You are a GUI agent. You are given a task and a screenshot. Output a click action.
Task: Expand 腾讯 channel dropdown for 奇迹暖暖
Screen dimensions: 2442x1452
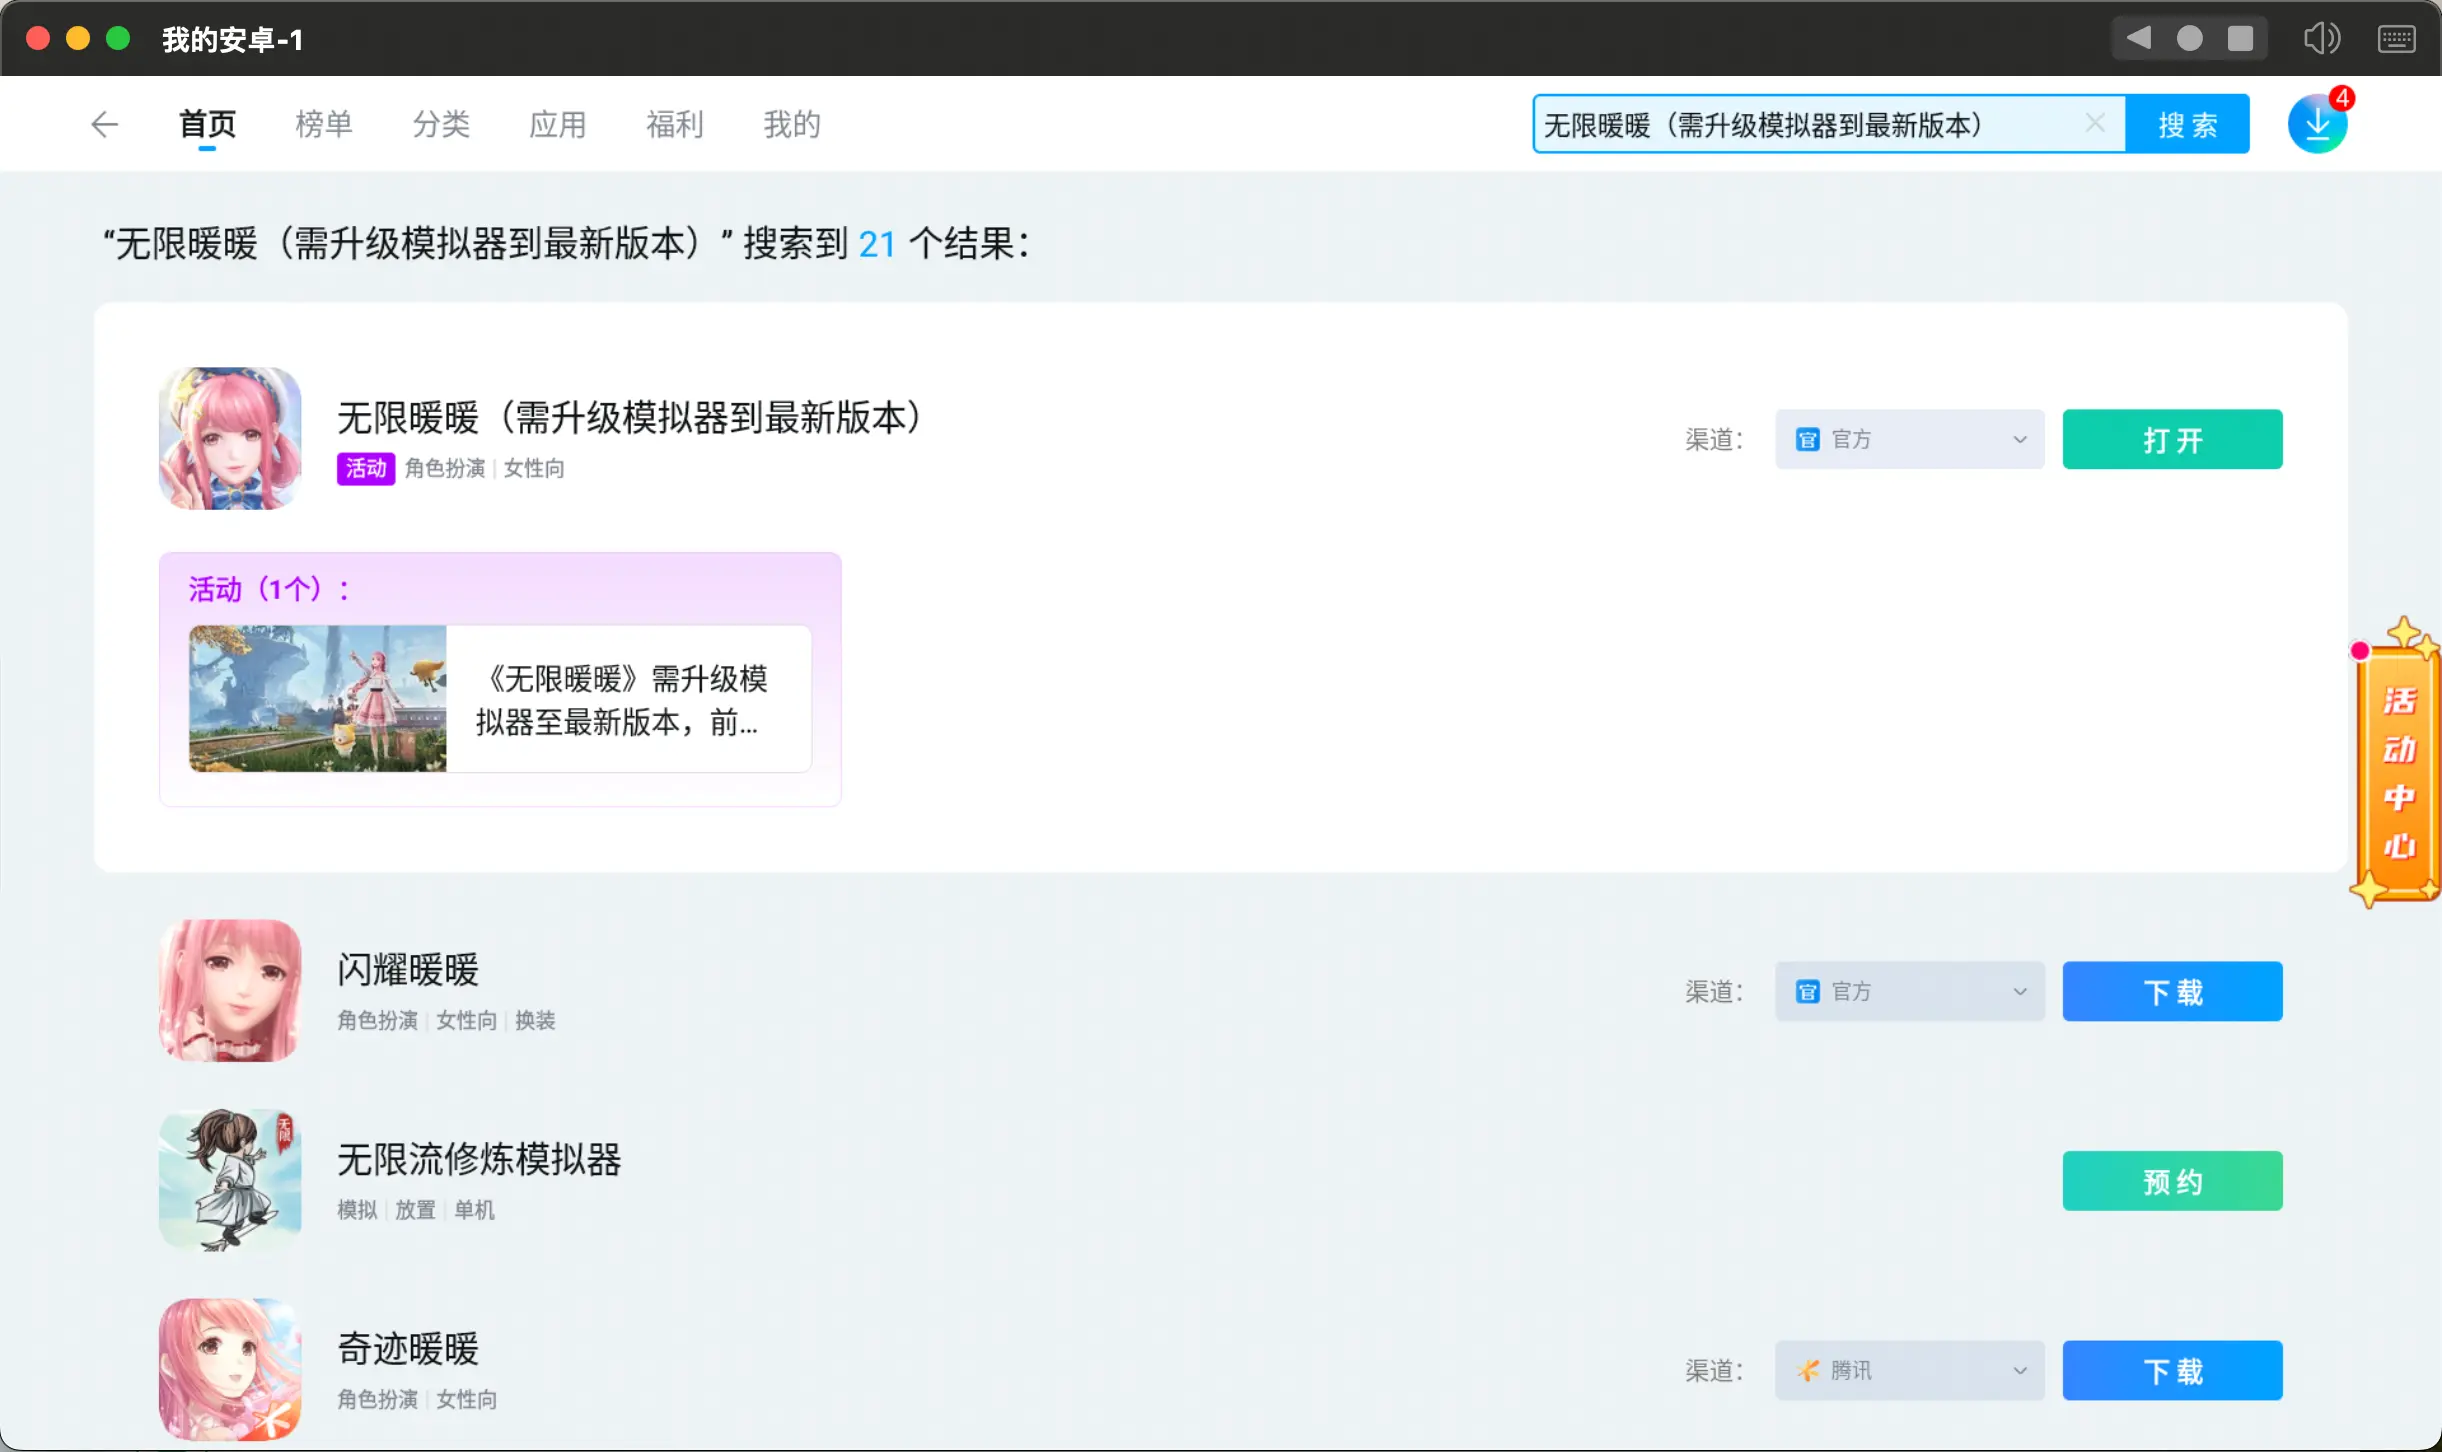tap(1909, 1370)
